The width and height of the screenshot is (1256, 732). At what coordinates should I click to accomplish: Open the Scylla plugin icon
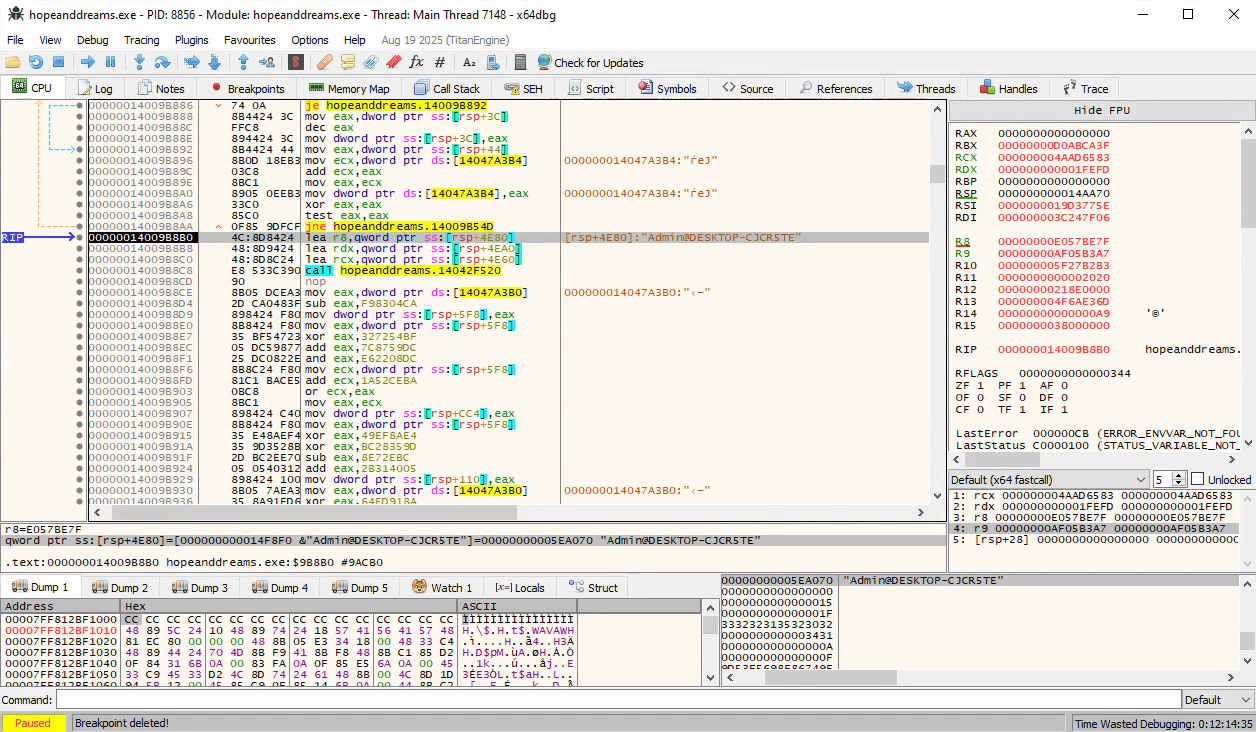(x=295, y=62)
